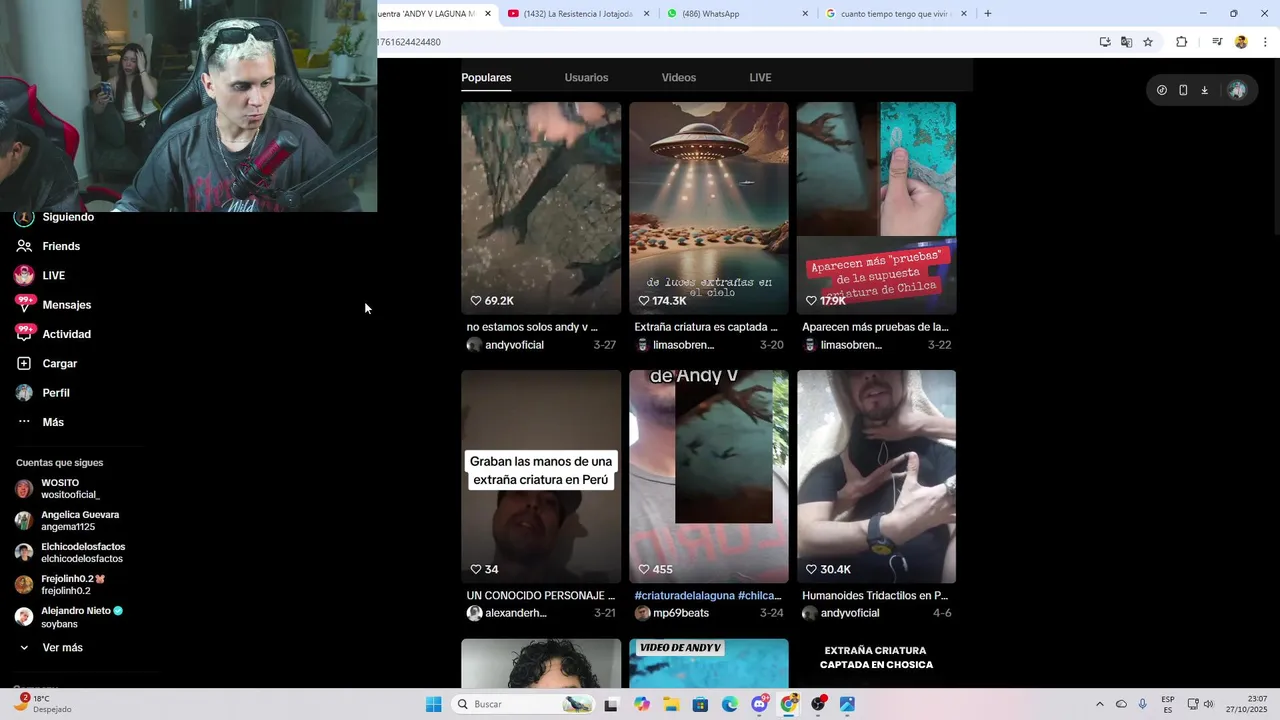1280x720 pixels.
Task: Click install app icon in address bar
Action: click(1105, 42)
